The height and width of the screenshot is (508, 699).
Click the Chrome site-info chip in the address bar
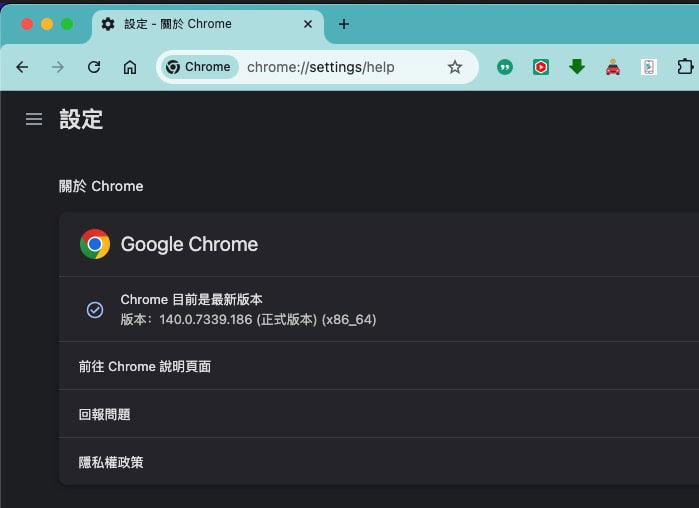[199, 67]
